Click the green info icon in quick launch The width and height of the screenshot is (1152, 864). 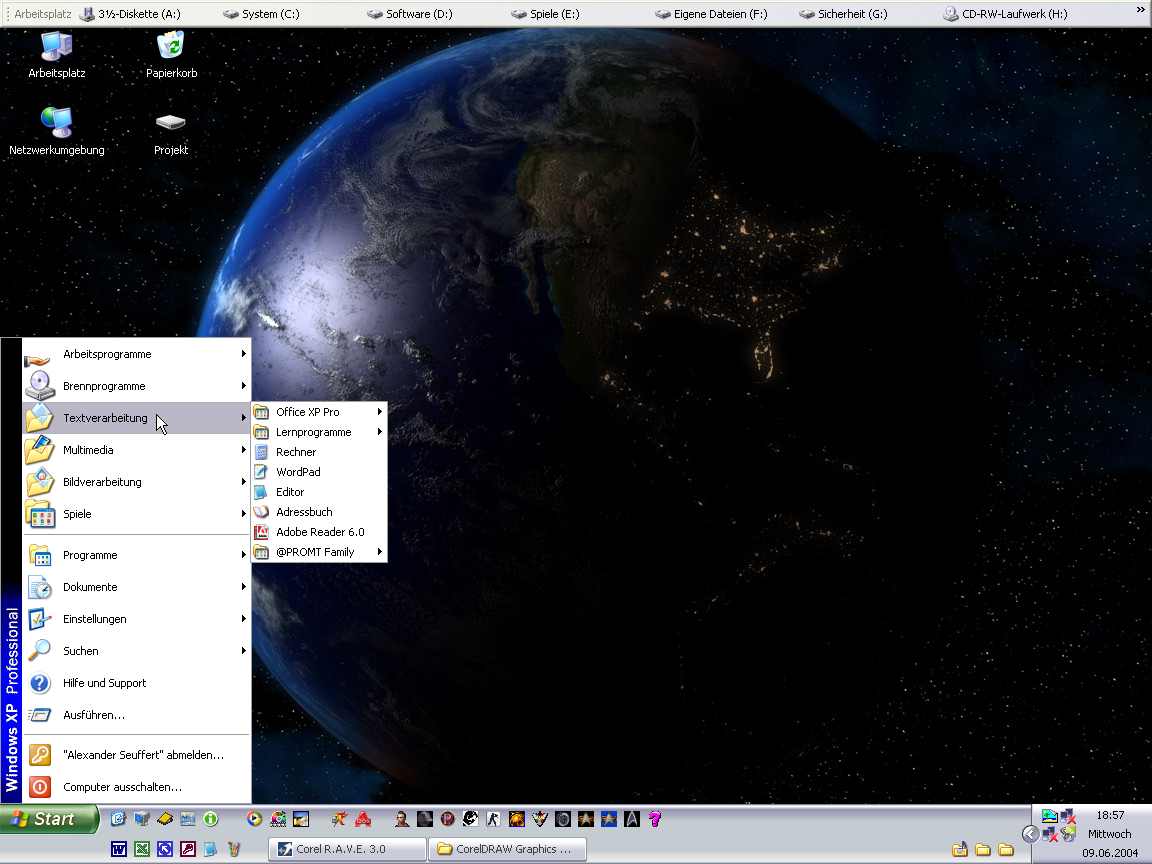[210, 819]
